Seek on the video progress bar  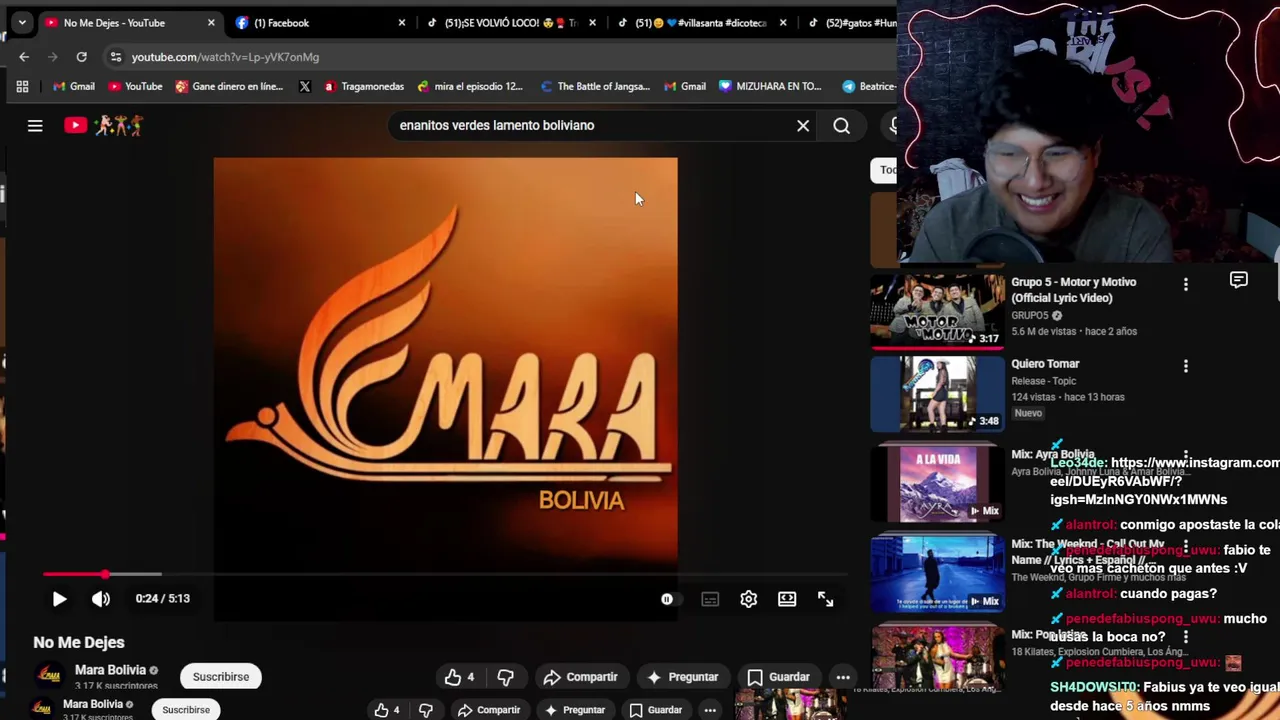[445, 574]
